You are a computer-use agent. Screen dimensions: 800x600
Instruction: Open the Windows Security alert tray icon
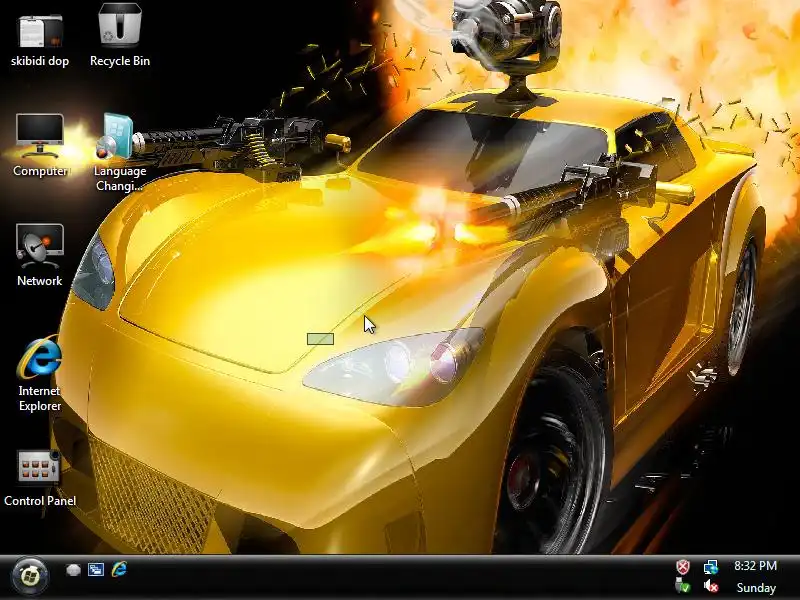pyautogui.click(x=683, y=566)
